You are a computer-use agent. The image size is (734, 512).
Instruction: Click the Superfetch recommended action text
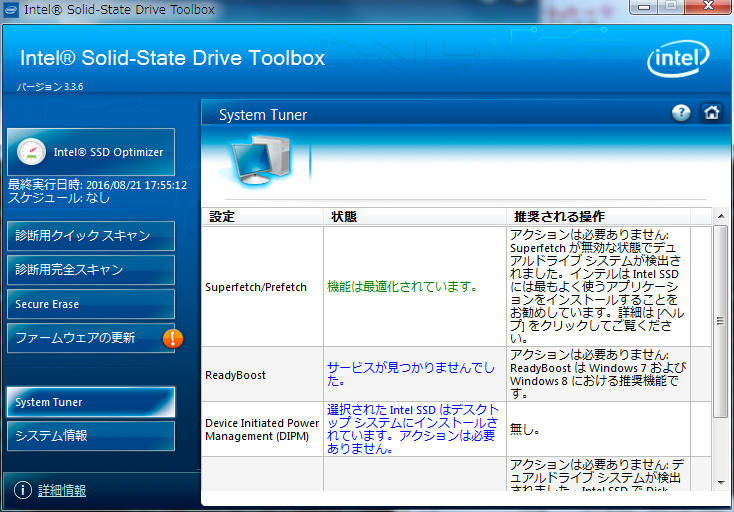[x=597, y=286]
